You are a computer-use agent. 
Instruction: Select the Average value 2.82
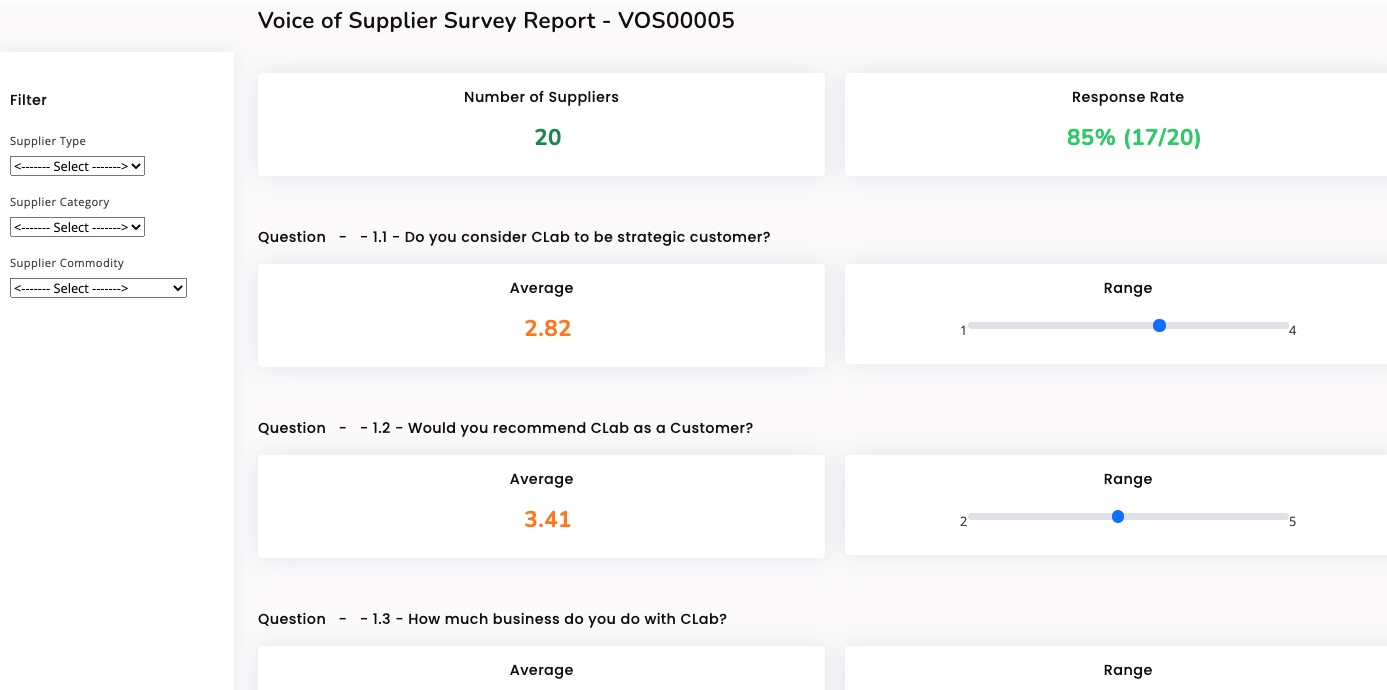click(547, 328)
